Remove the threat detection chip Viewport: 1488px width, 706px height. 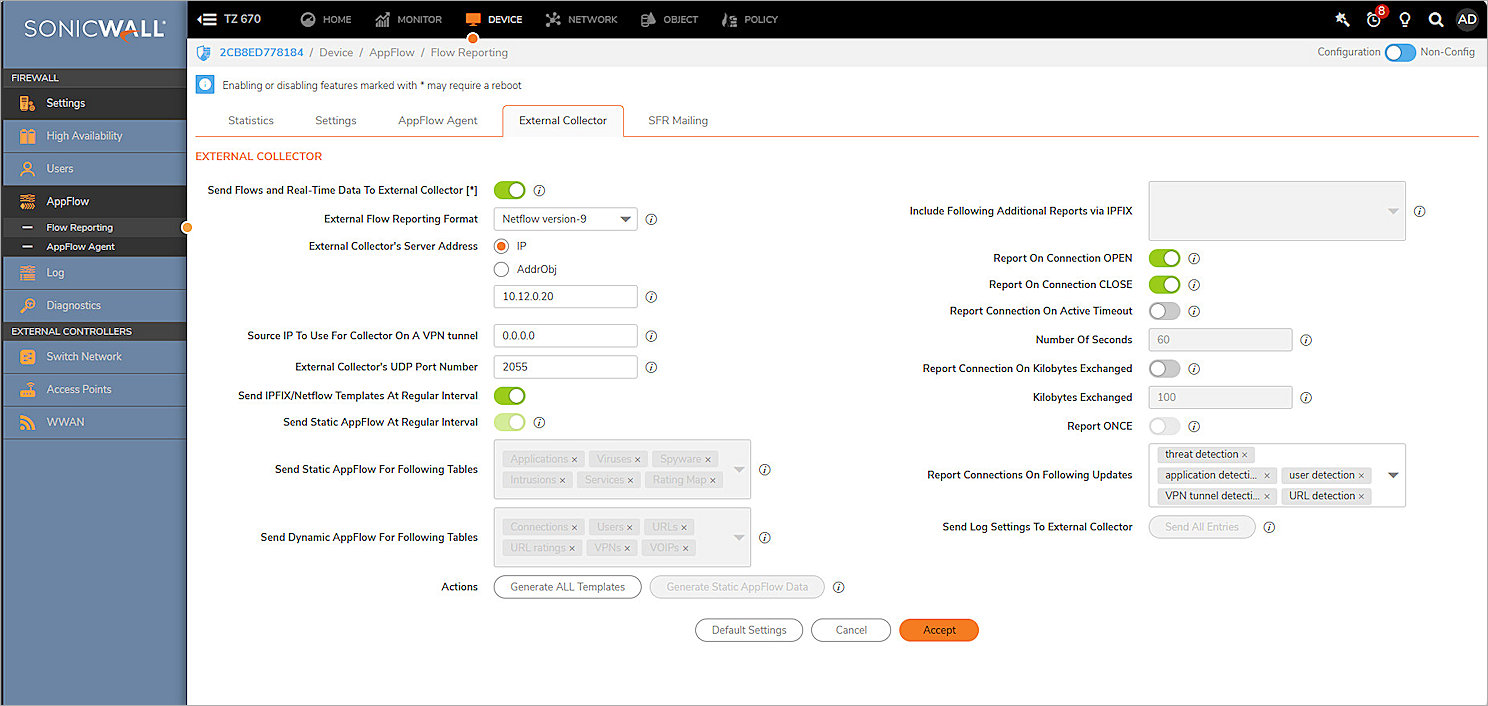(x=1244, y=454)
